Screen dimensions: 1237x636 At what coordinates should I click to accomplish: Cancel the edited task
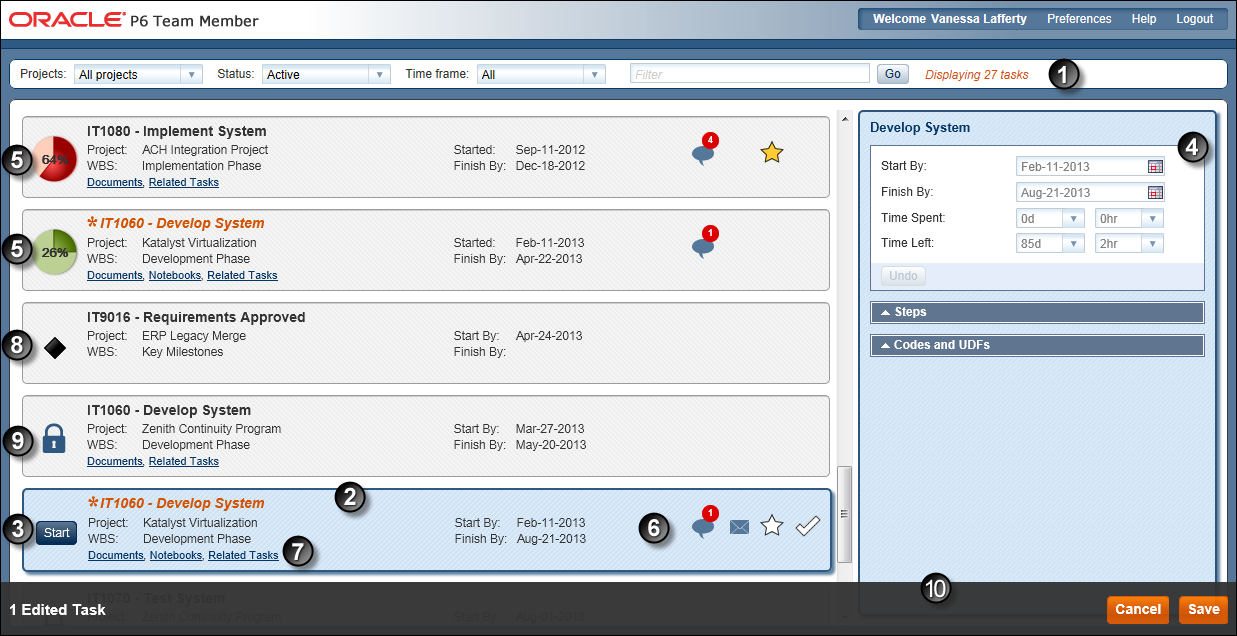point(1138,609)
